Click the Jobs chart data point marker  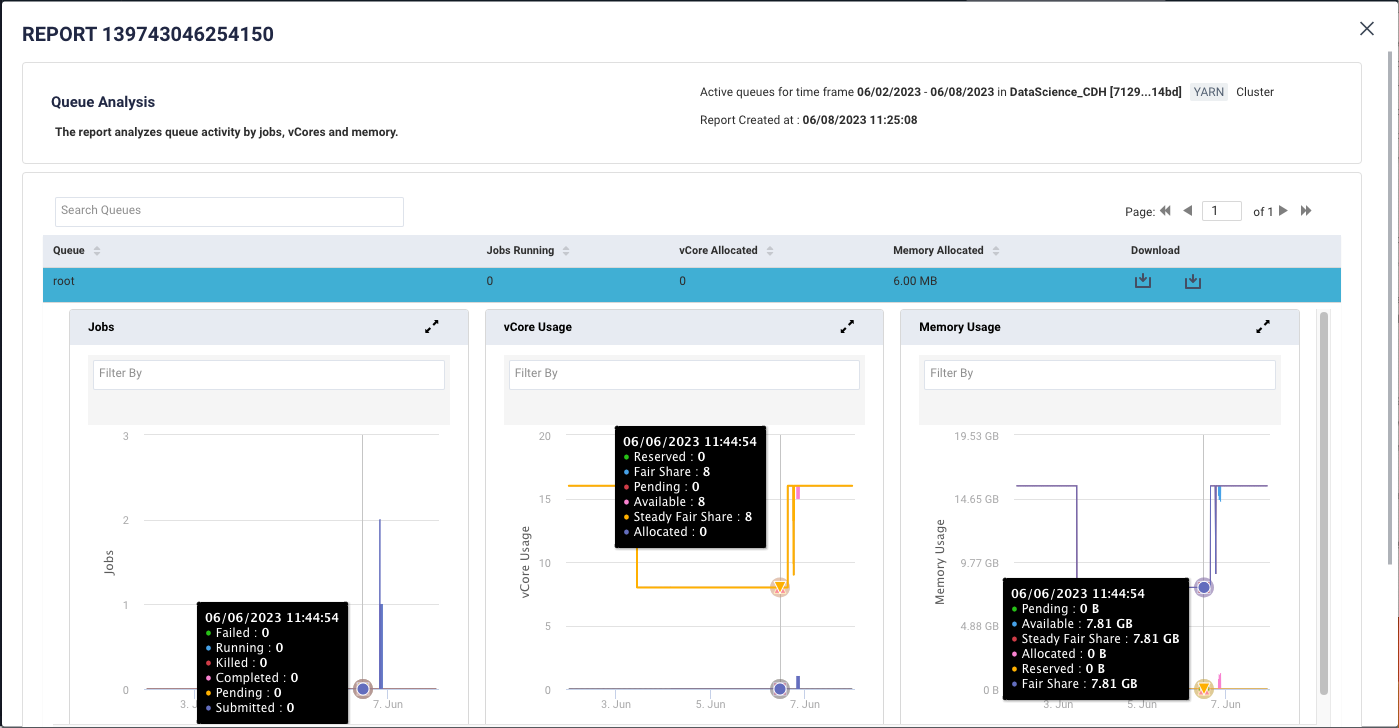363,689
